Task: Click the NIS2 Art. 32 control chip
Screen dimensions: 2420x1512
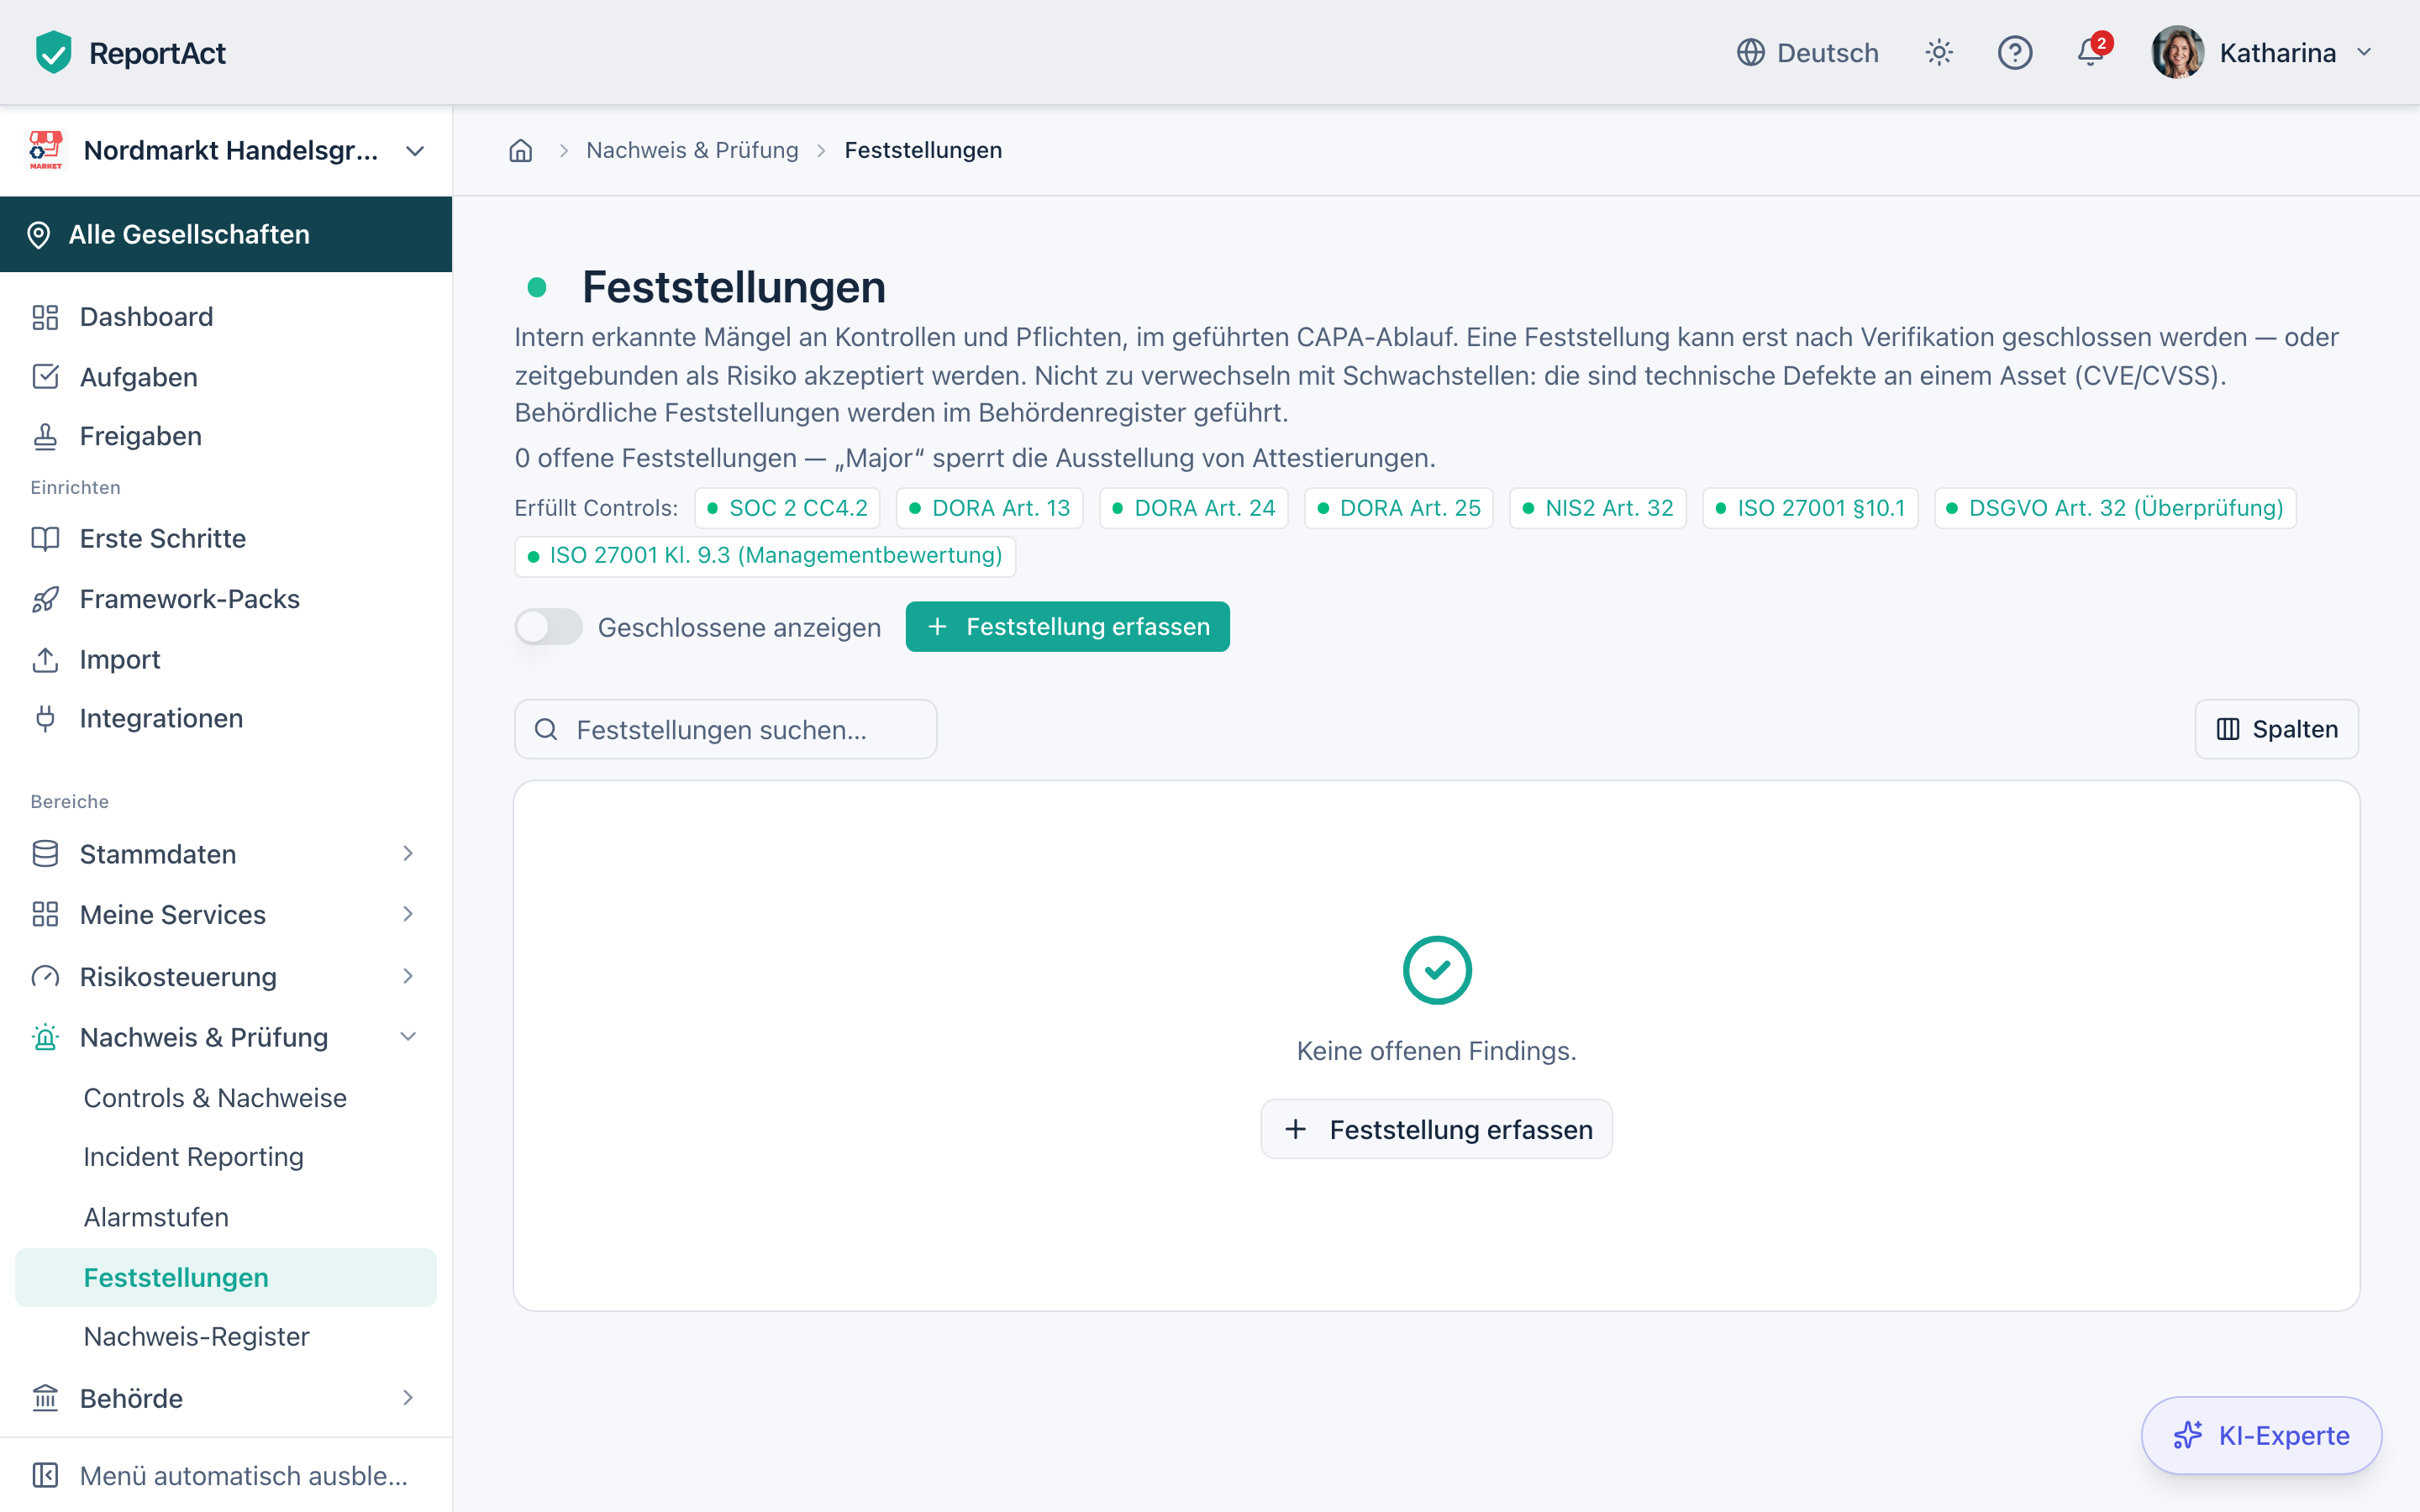Action: click(x=1597, y=508)
